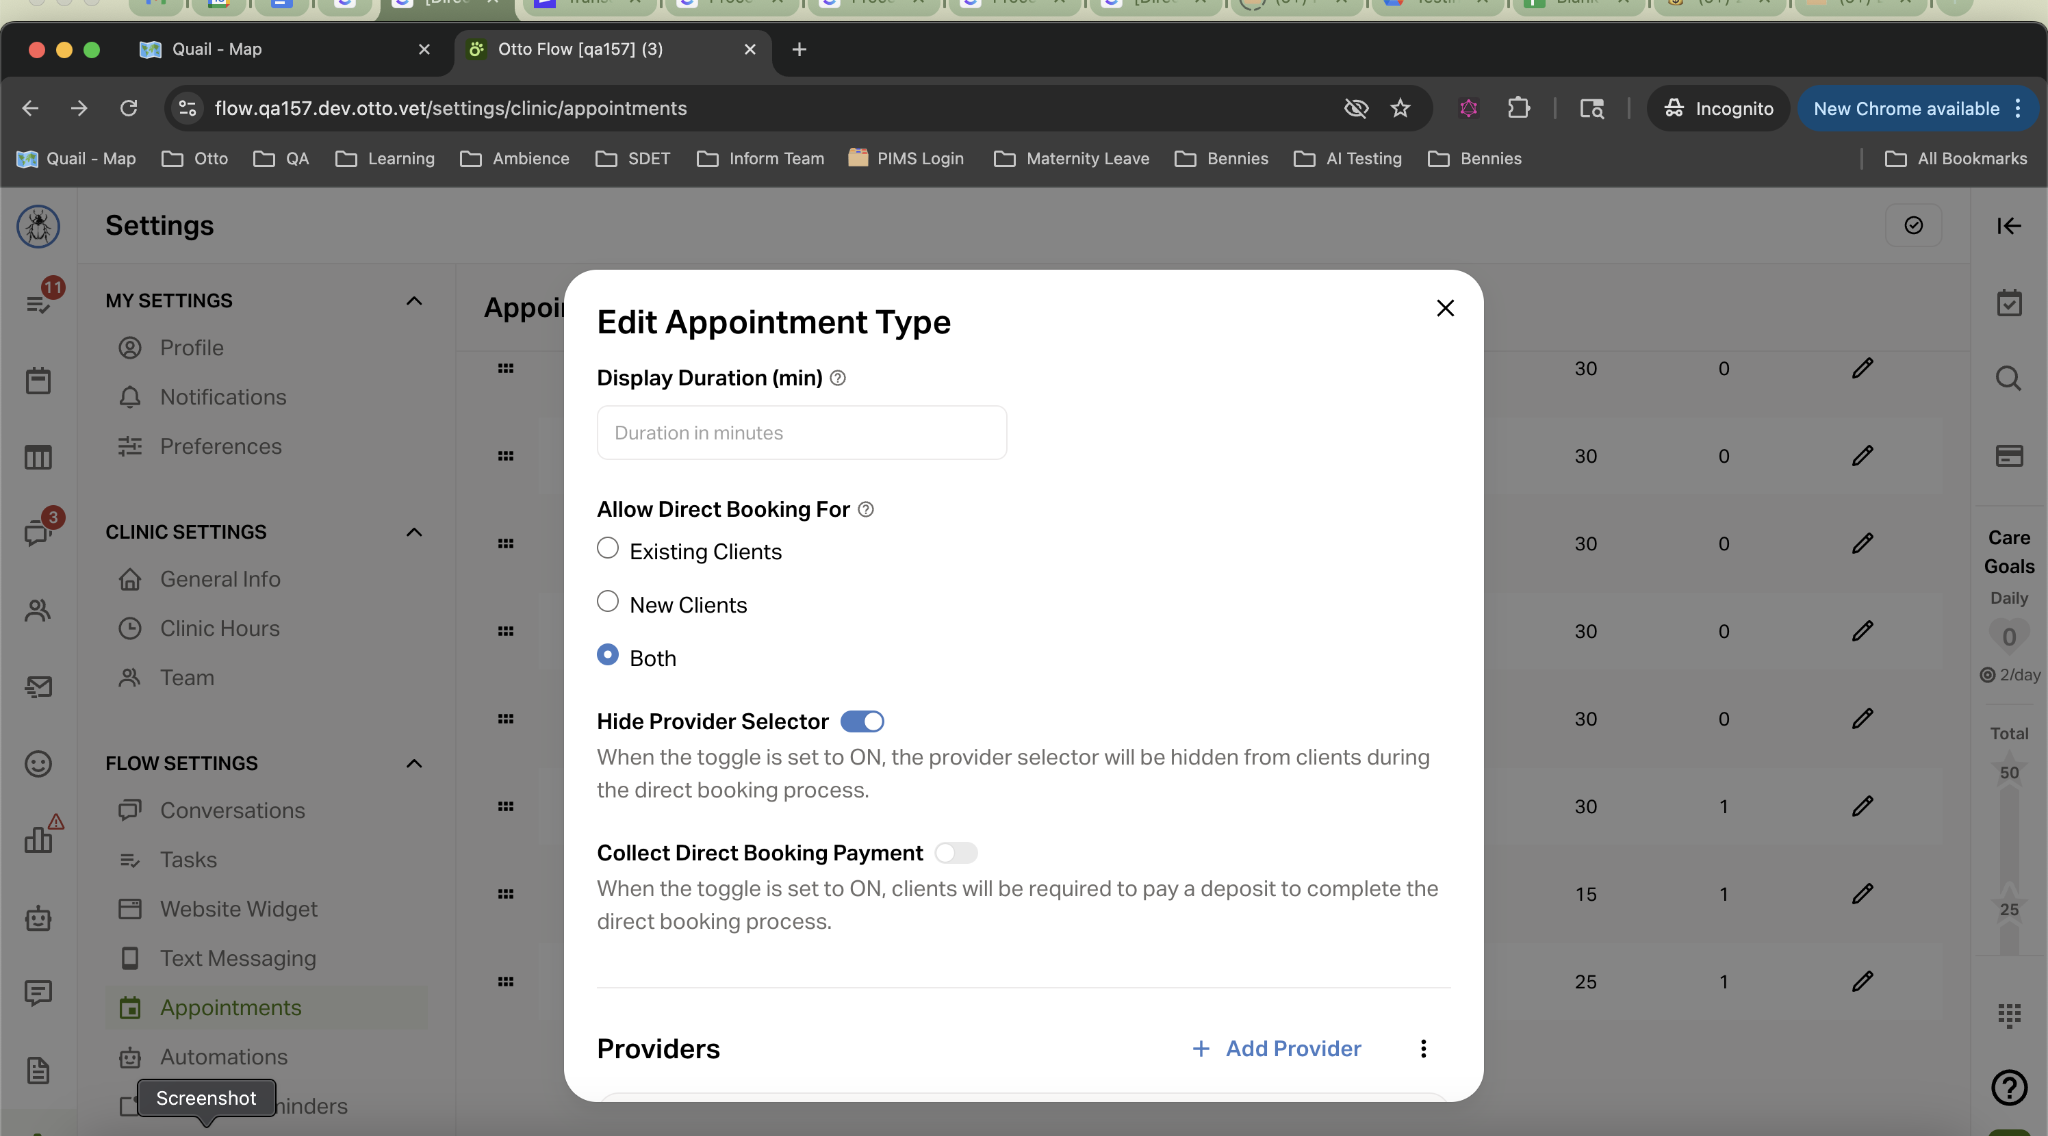Select the New Clients radio option

coord(608,602)
